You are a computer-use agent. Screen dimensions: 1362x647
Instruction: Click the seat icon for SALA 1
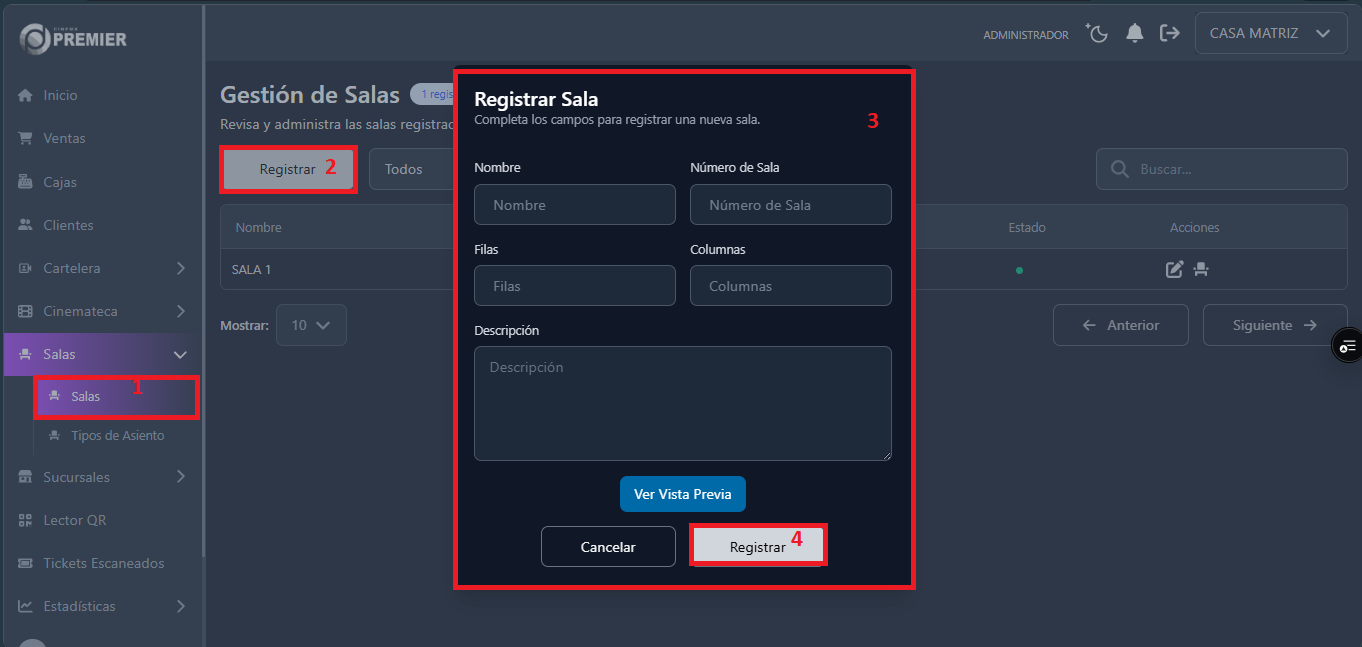pyautogui.click(x=1201, y=269)
